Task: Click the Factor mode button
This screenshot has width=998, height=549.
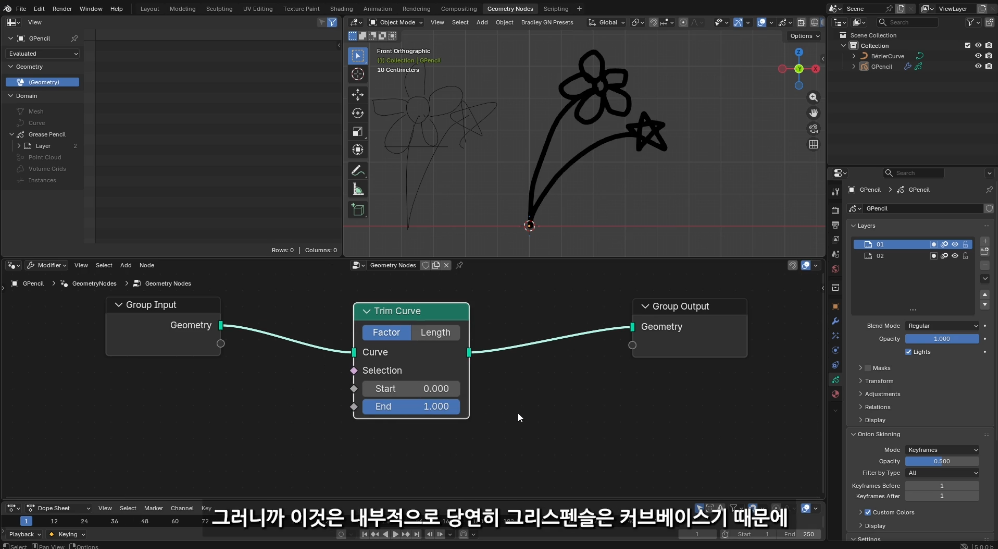Action: (x=386, y=333)
